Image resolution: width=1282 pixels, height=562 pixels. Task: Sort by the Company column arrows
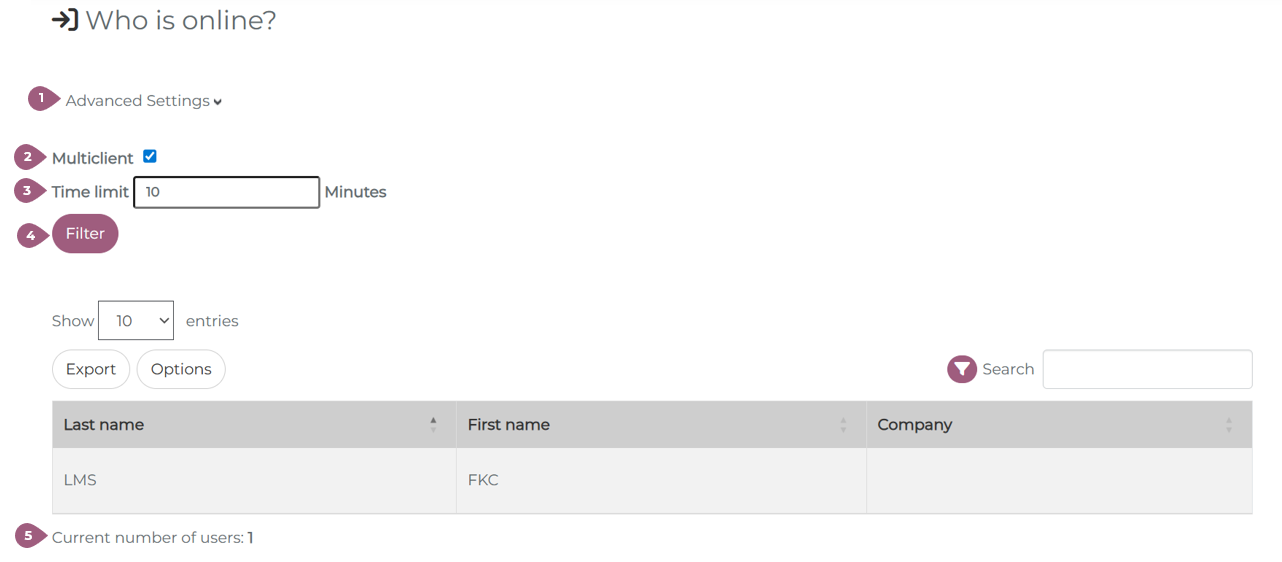1228,424
